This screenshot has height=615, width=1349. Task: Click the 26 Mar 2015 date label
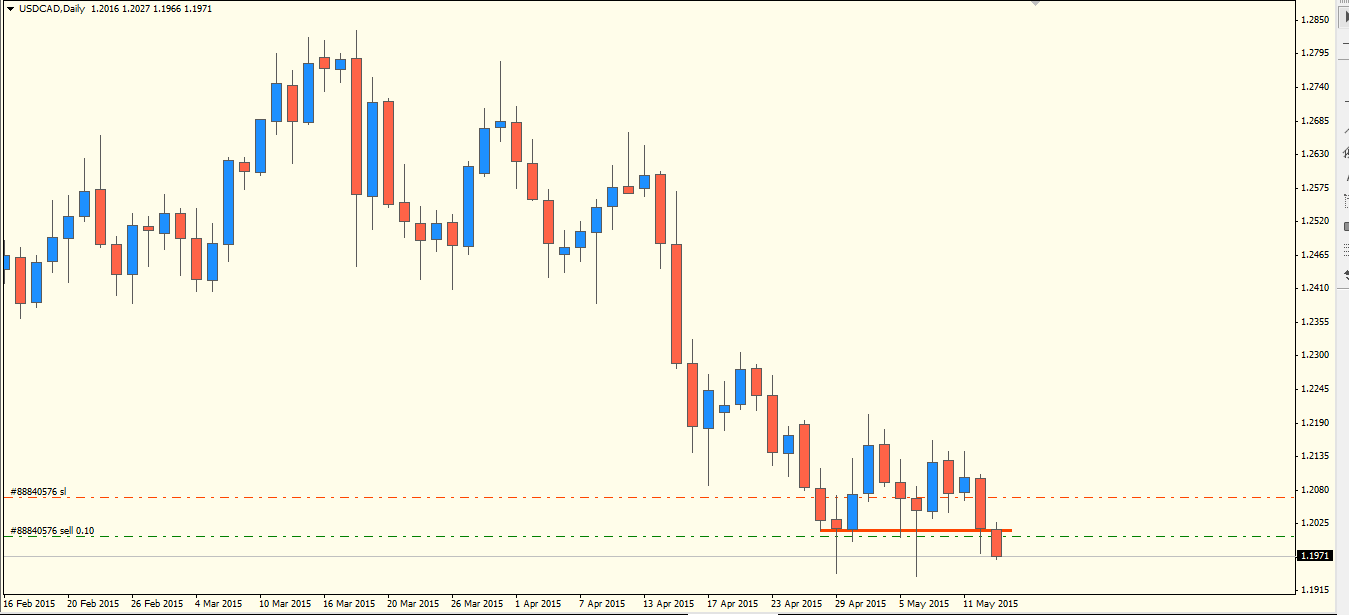tap(476, 604)
